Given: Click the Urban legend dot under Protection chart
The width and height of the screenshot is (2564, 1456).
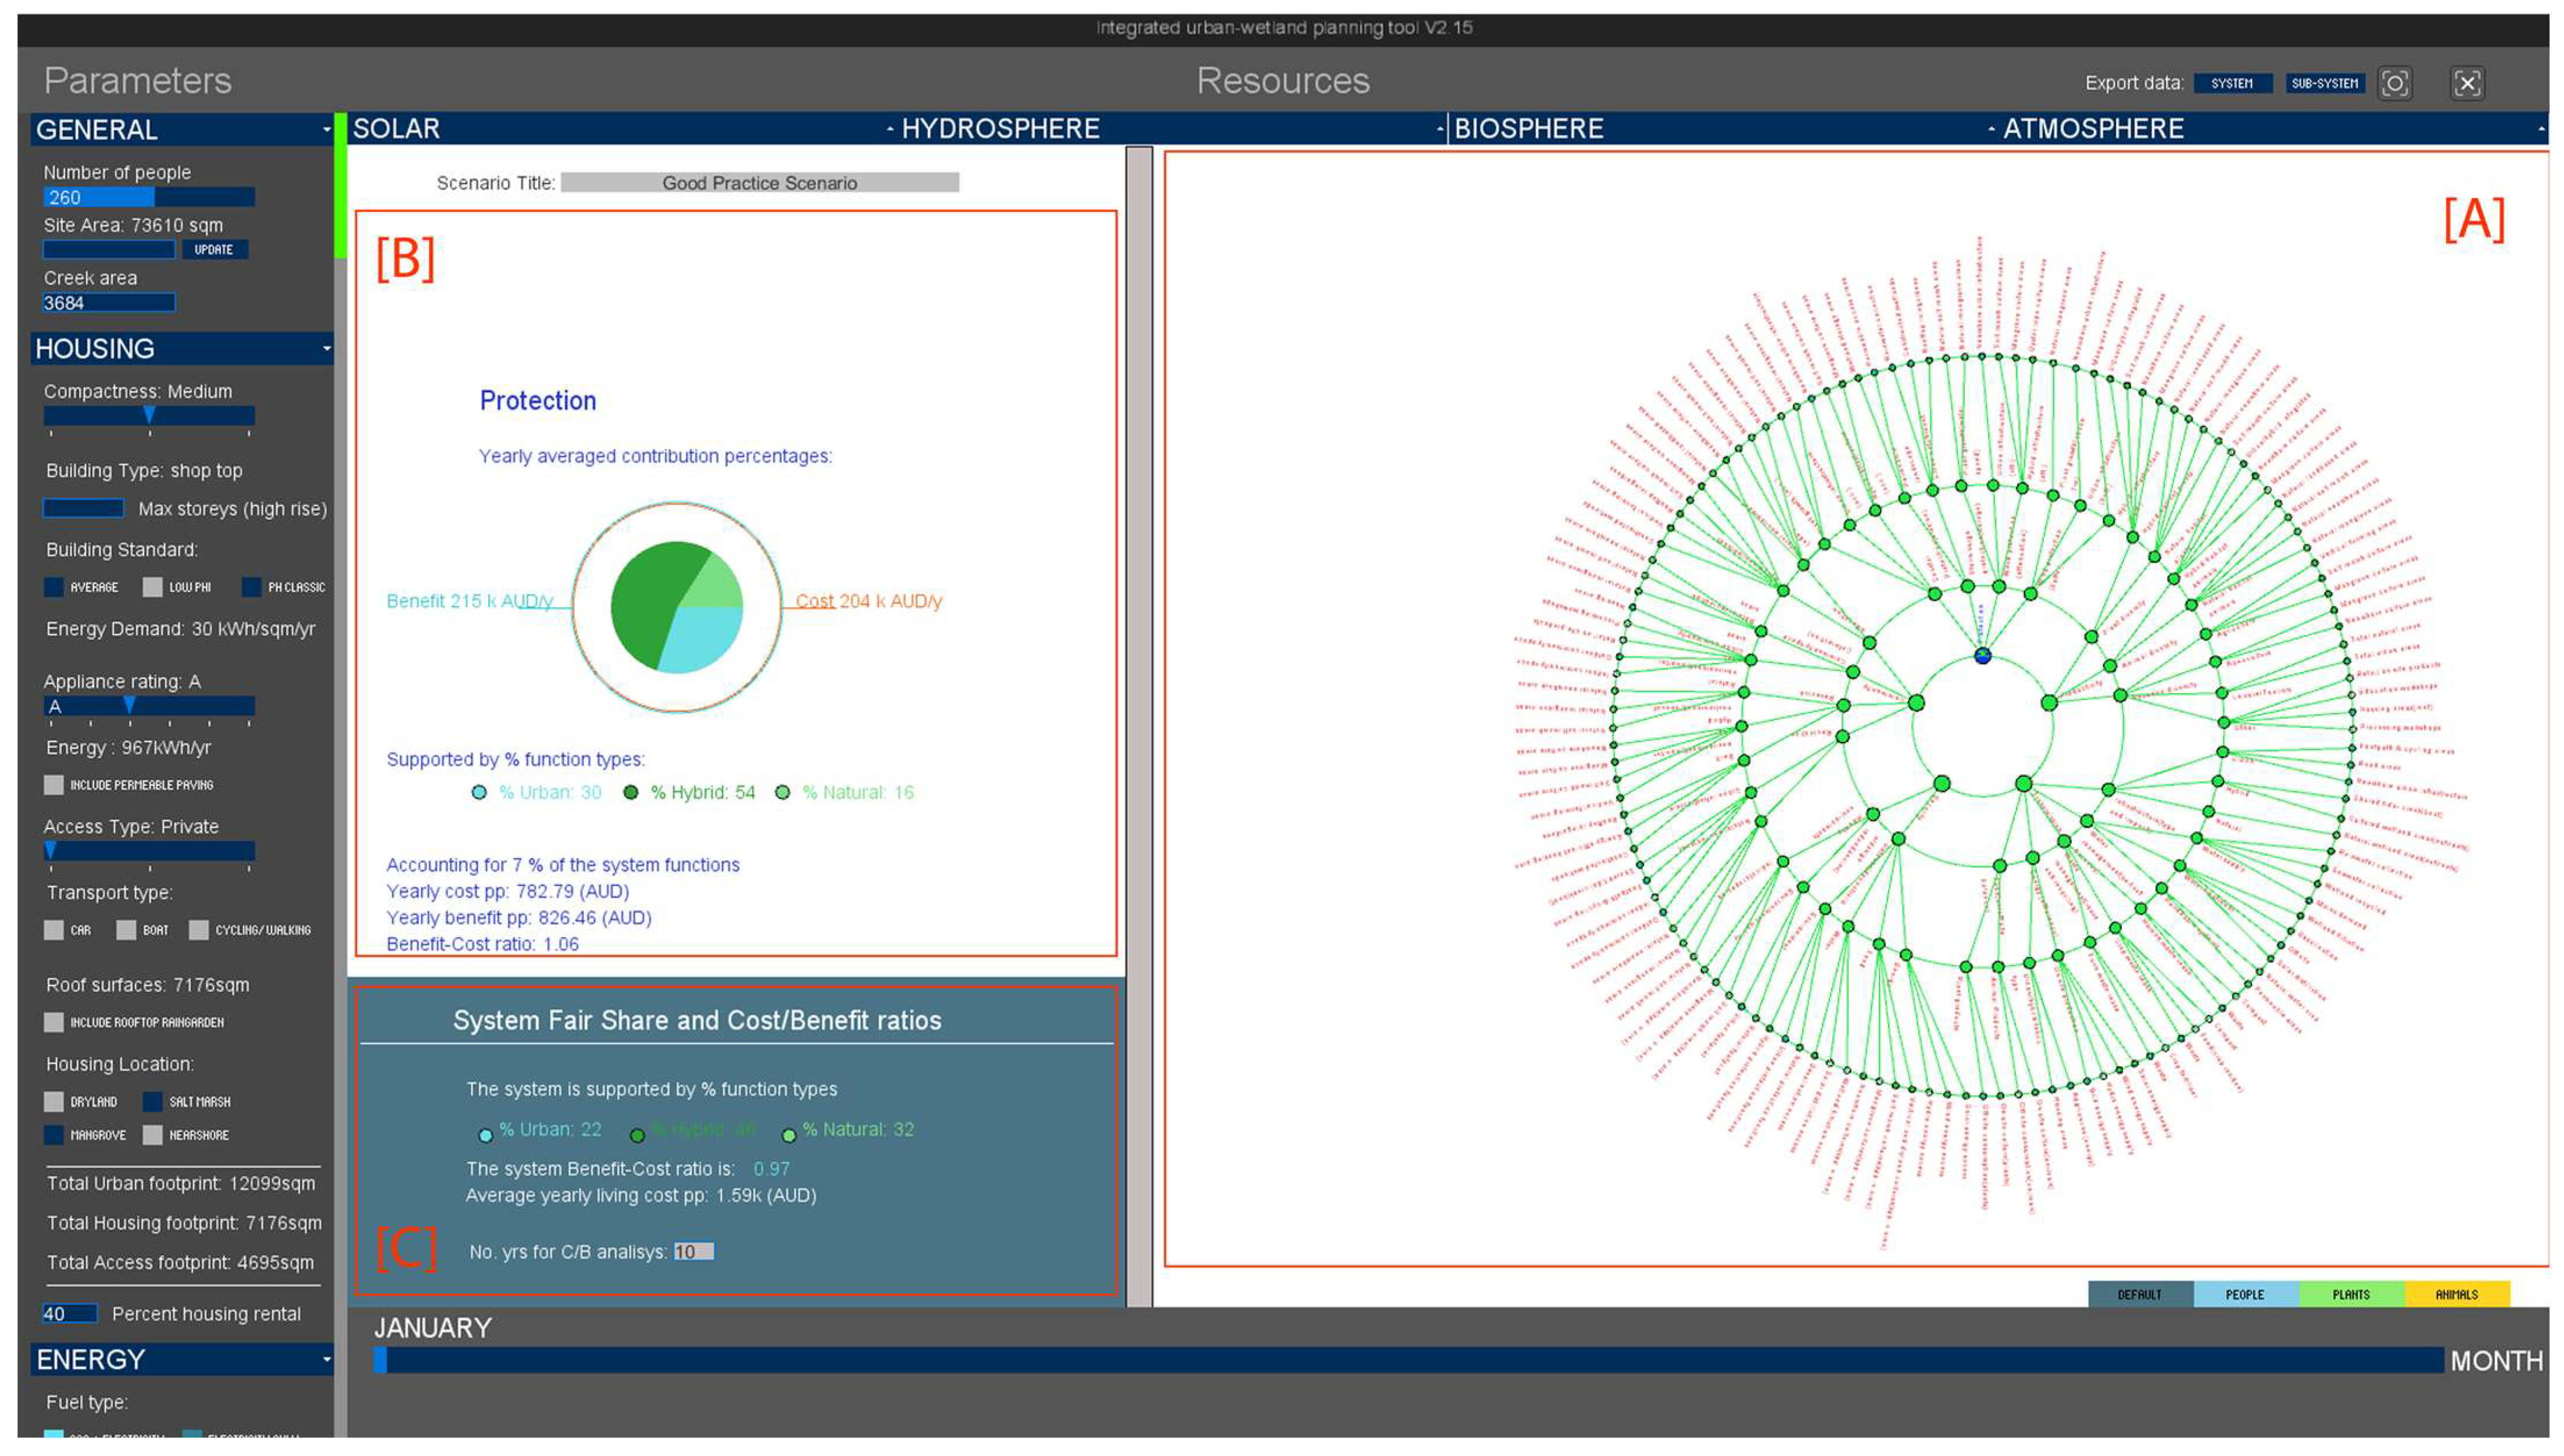Looking at the screenshot, I should tap(479, 793).
